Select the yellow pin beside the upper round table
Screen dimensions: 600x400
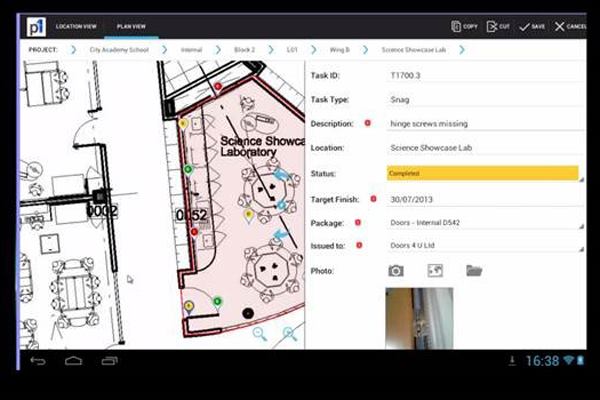(x=249, y=215)
